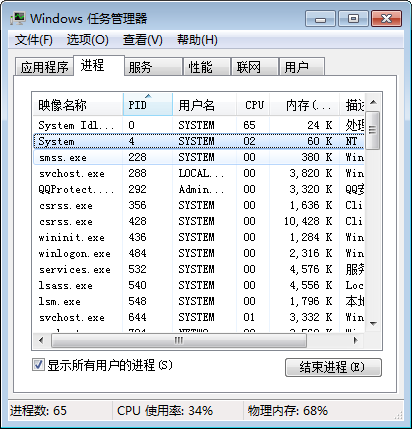This screenshot has width=412, height=429.
Task: Sort processes by CPU column header
Action: click(253, 105)
